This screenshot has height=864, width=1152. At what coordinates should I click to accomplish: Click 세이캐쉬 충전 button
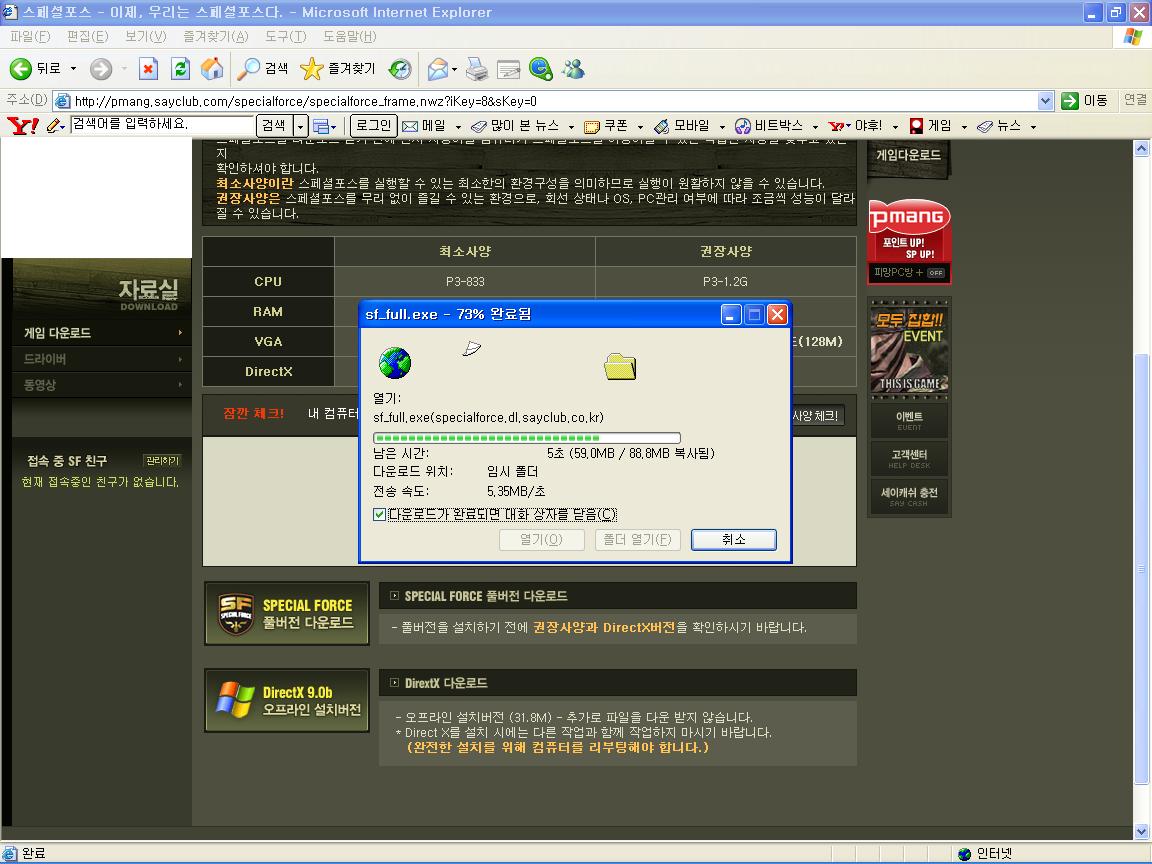tap(909, 497)
